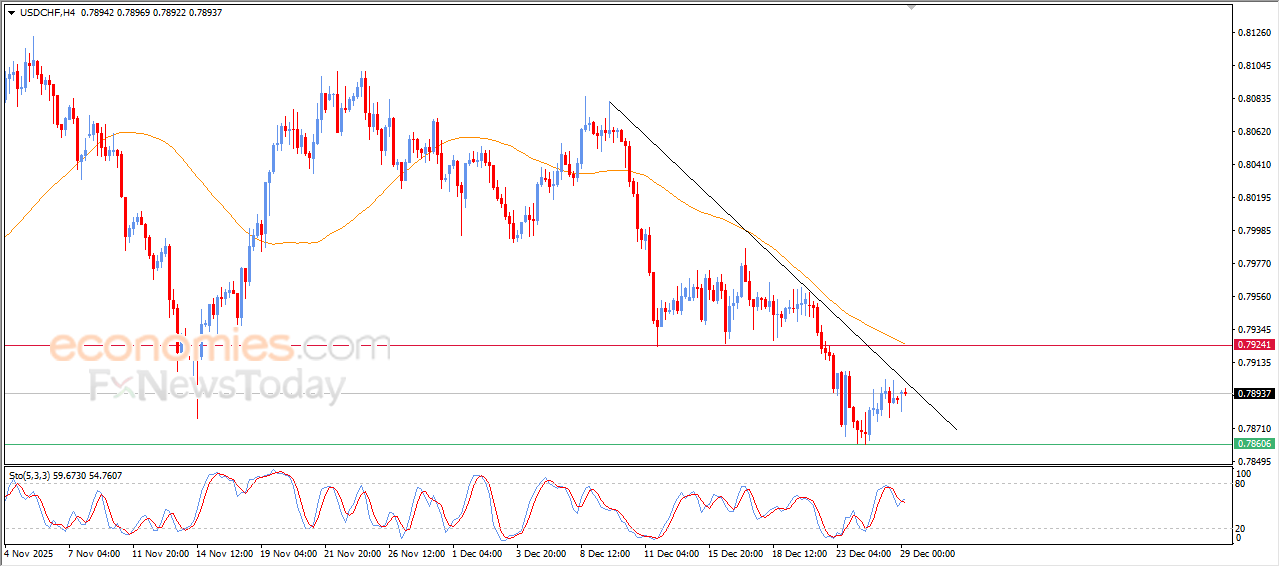Click price axis value 0.79770
1280x567 pixels.
1256,264
